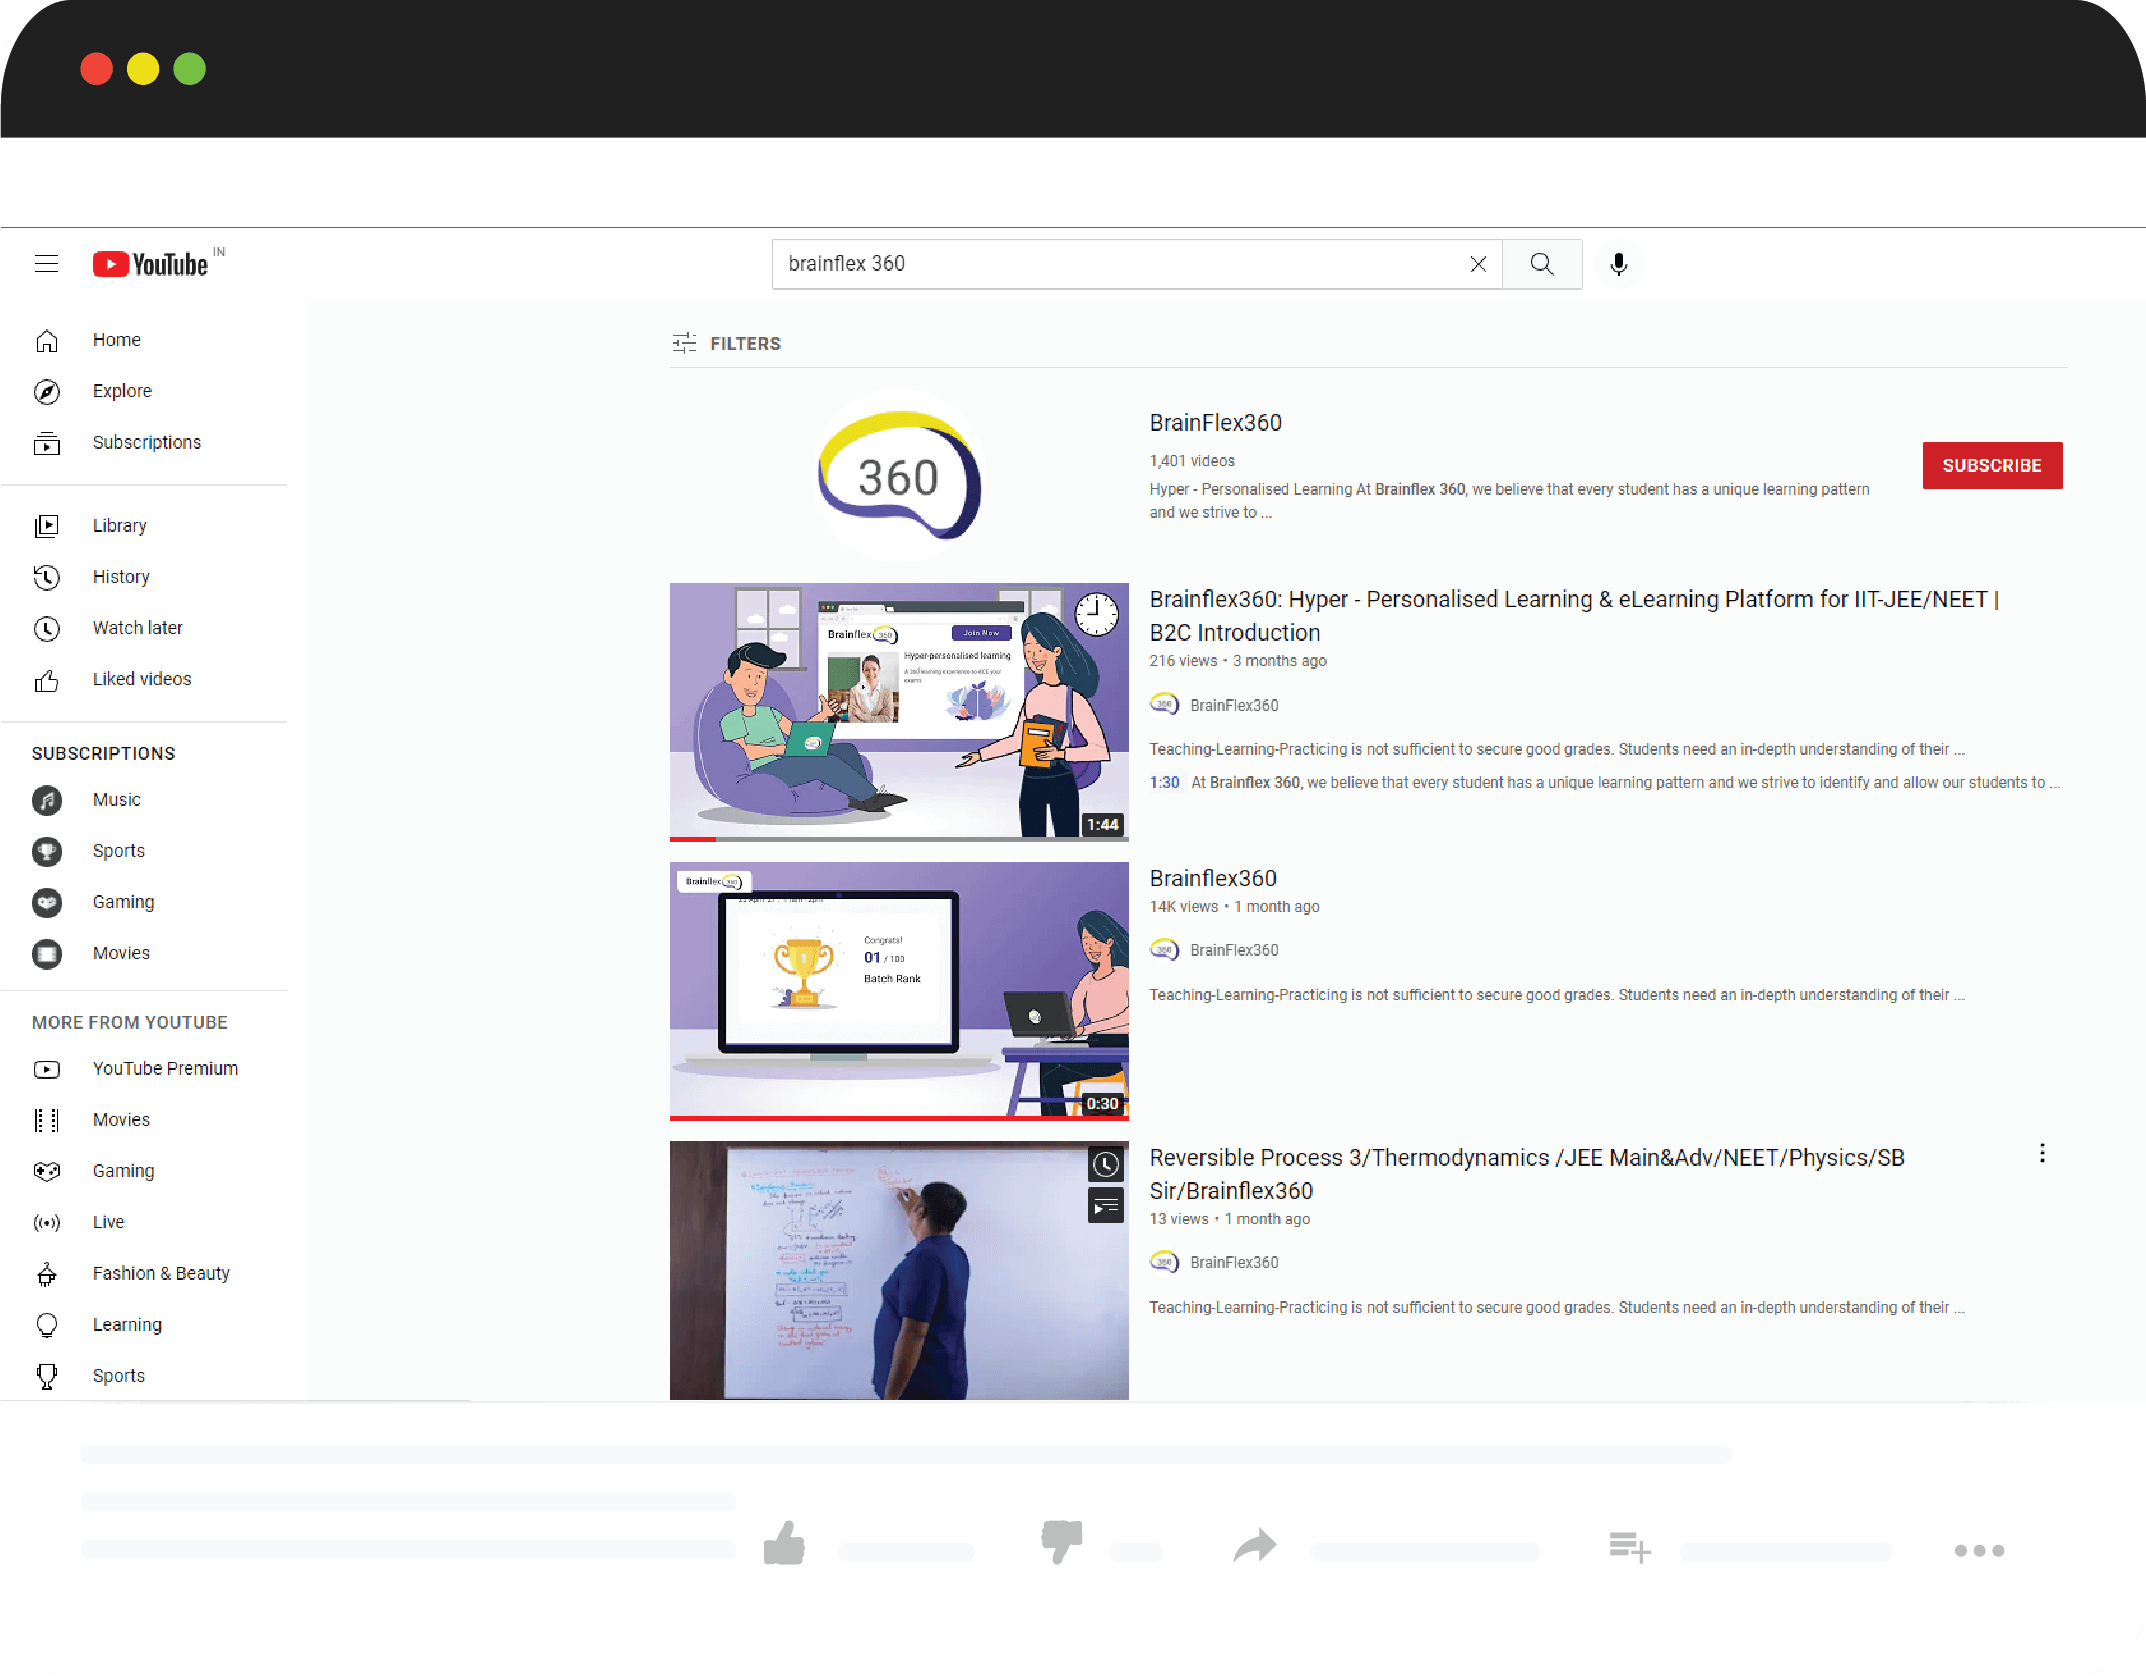Open the Brainflex360 14K views video title

[1213, 878]
